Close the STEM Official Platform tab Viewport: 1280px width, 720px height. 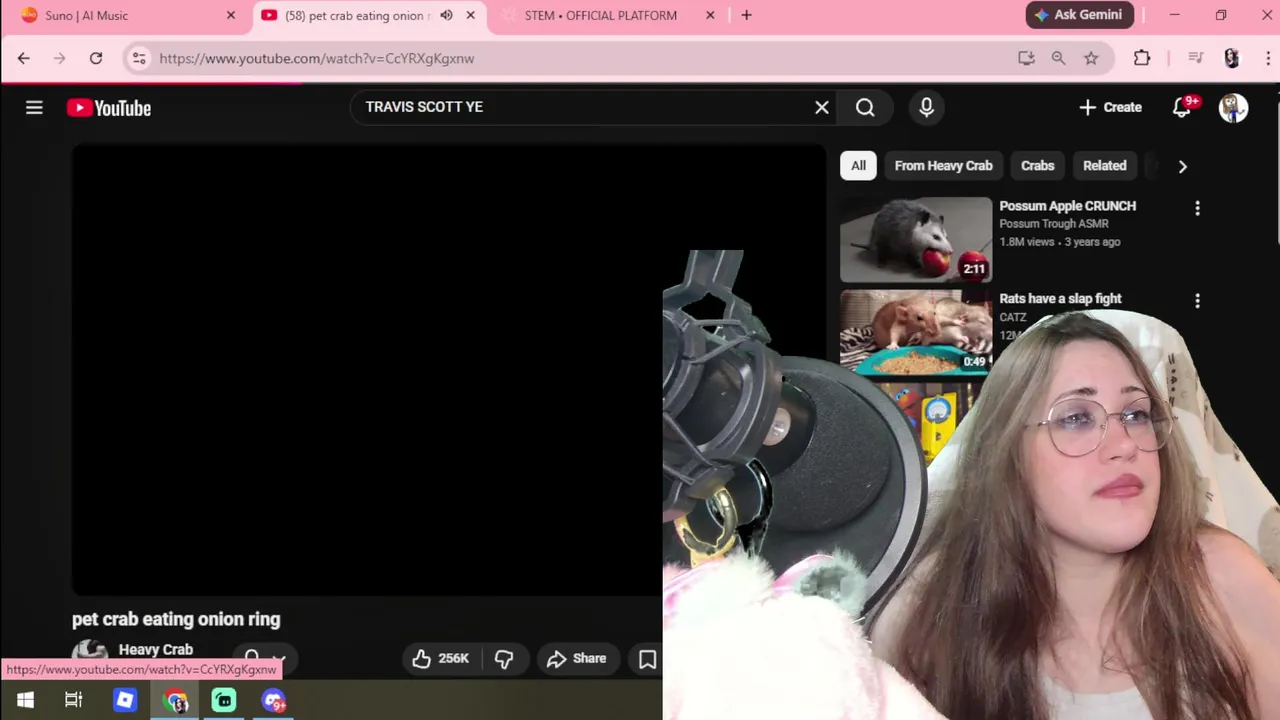tap(710, 15)
